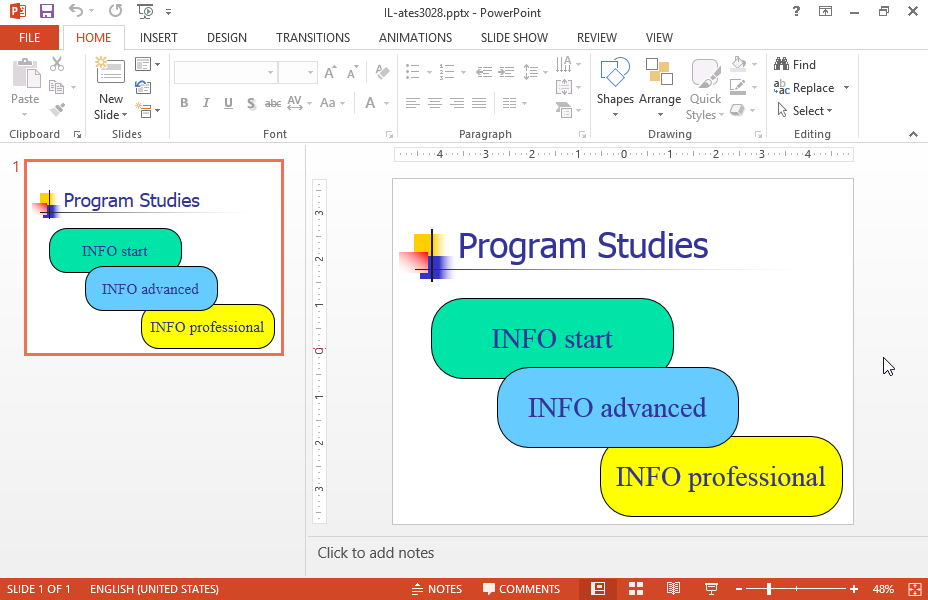Click Increase List Level icon
Viewport: 928px width, 600px height.
[506, 72]
